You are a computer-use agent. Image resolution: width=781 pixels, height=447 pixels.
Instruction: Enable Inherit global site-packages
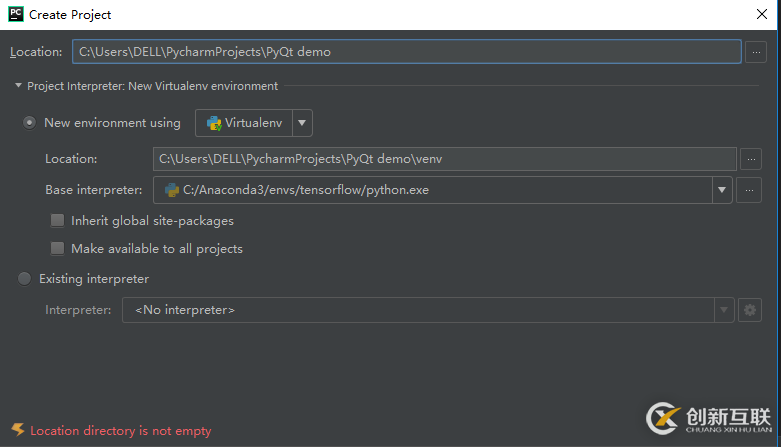tap(58, 220)
